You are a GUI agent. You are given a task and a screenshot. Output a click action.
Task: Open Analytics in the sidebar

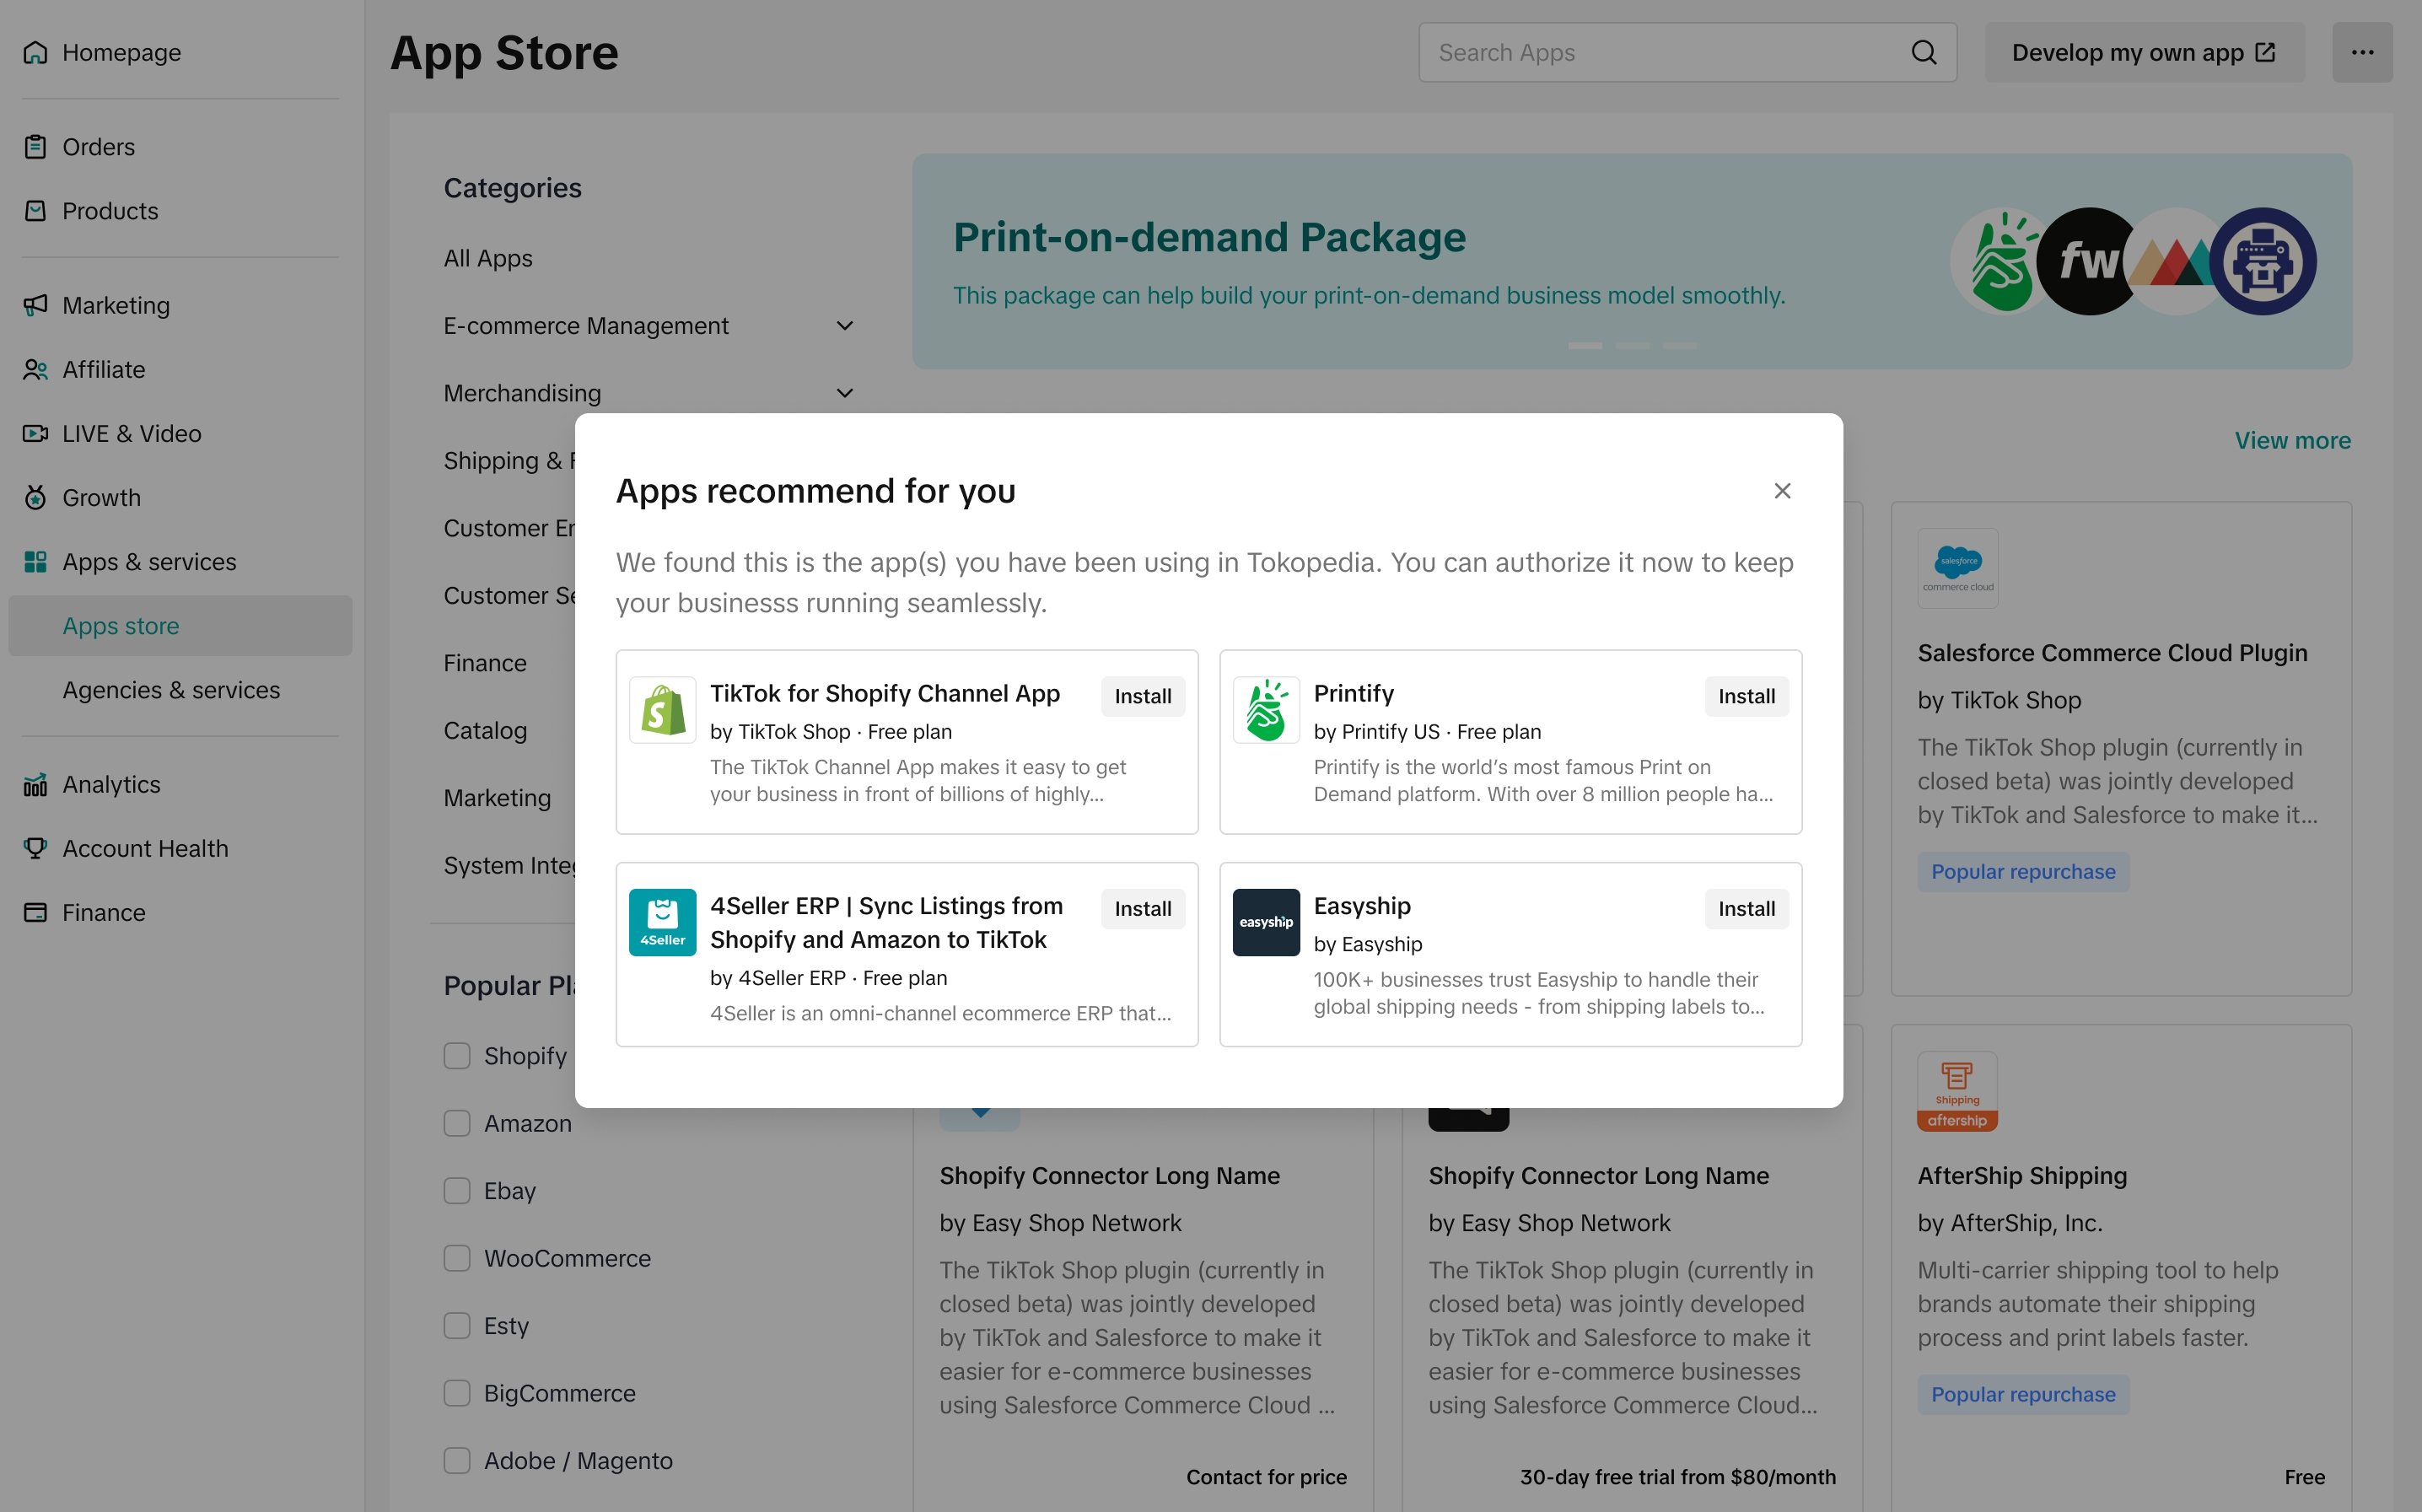point(111,784)
